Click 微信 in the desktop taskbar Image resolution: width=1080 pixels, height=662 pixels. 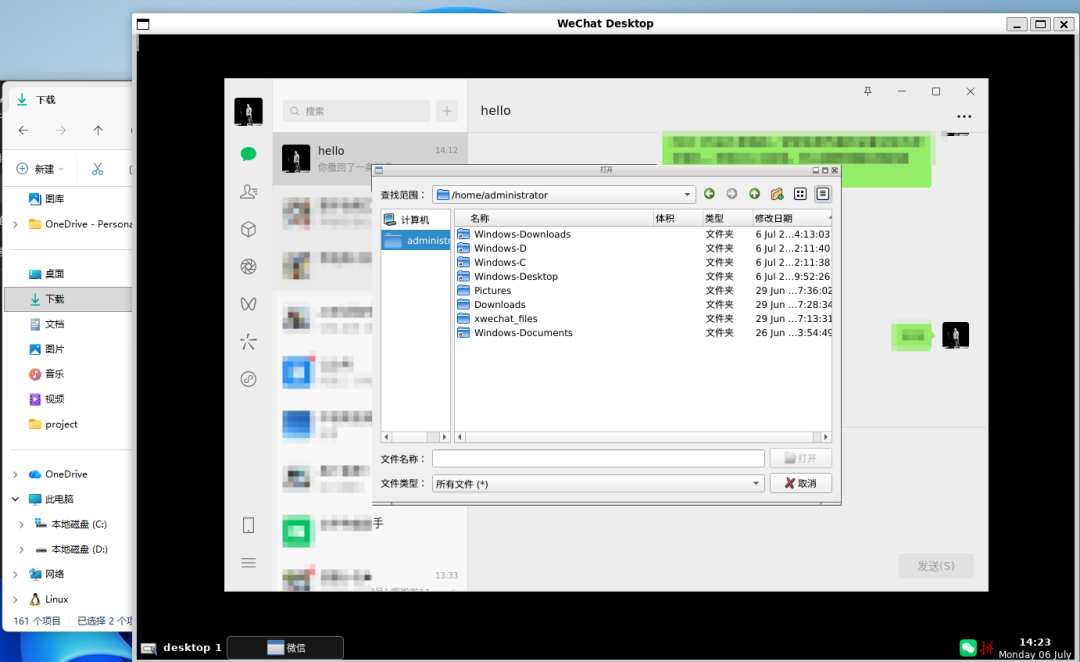click(x=285, y=648)
